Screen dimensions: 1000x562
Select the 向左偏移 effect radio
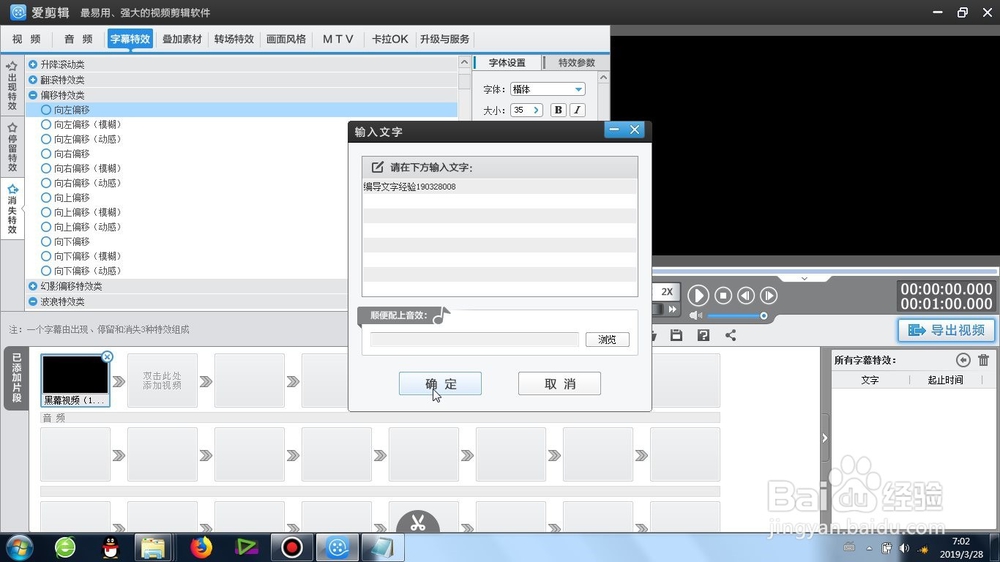tap(46, 110)
